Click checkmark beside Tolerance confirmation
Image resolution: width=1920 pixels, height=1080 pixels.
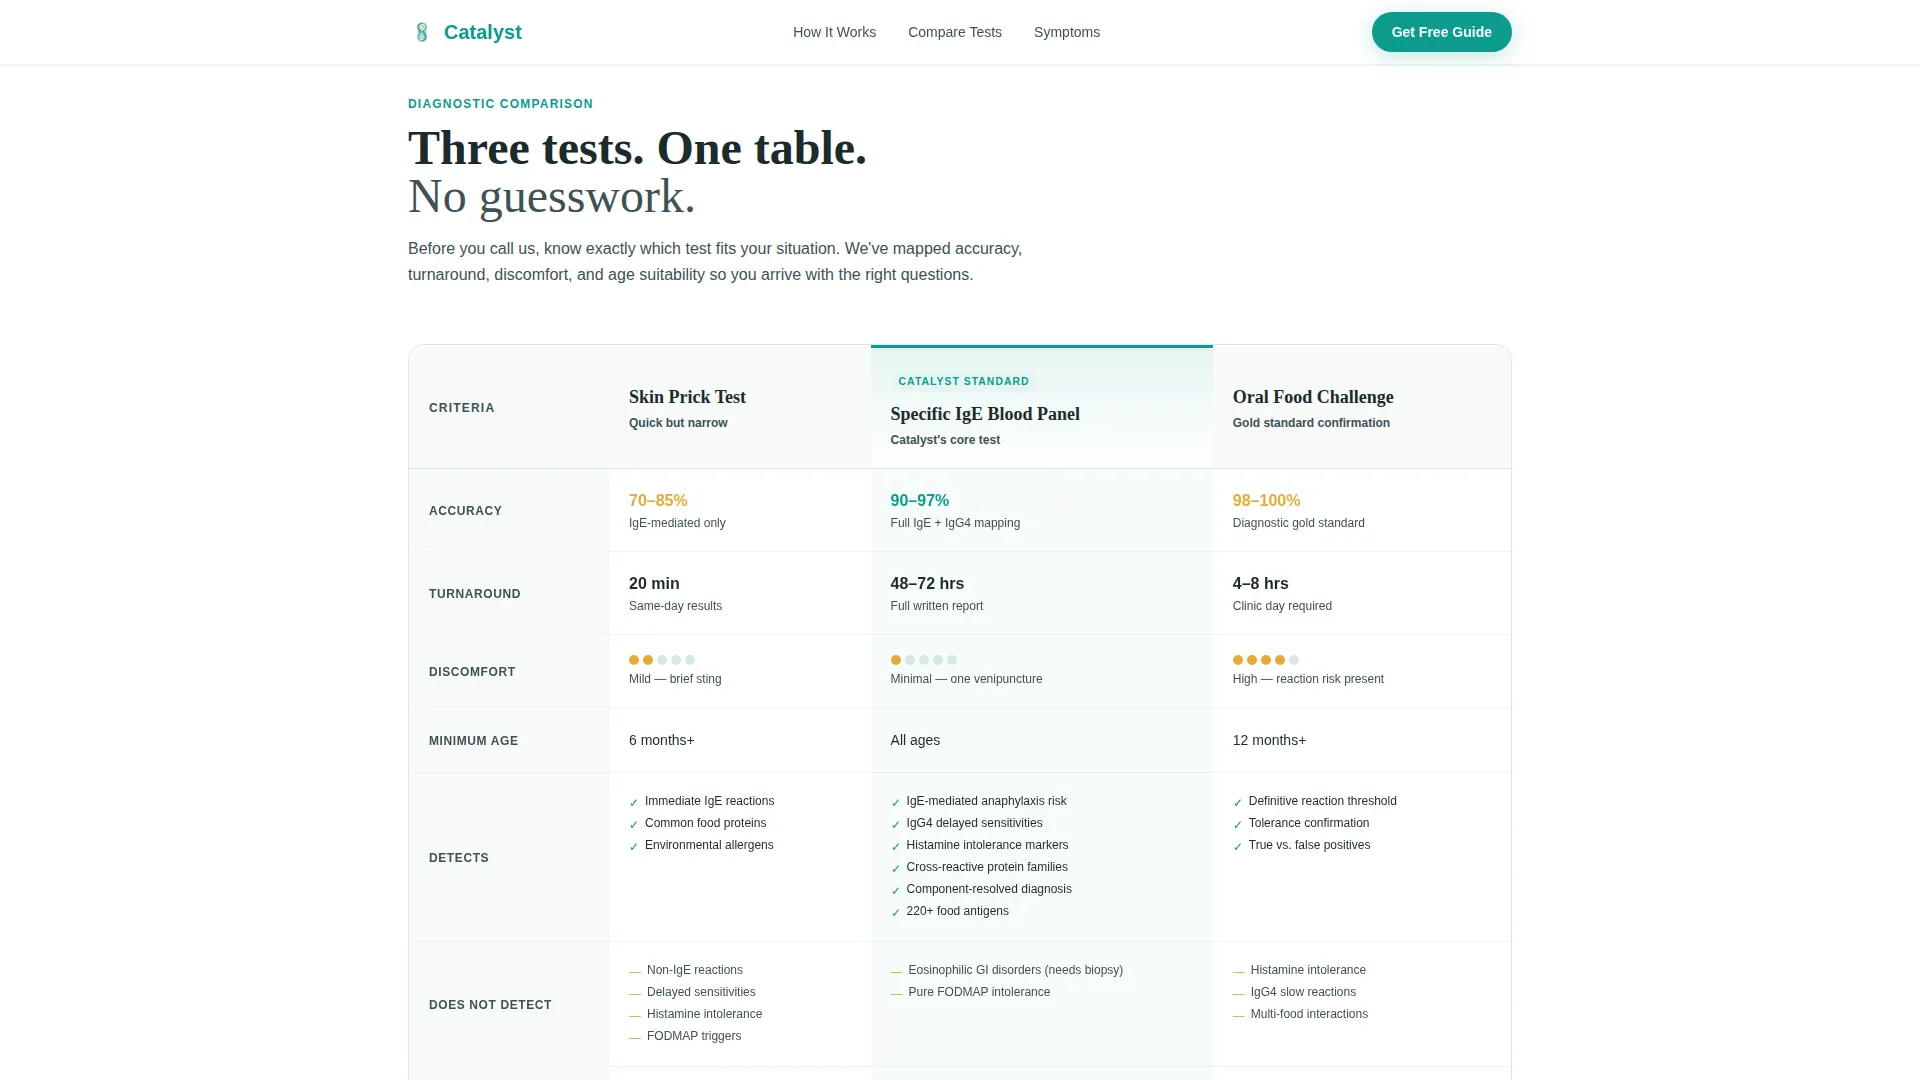tap(1237, 824)
